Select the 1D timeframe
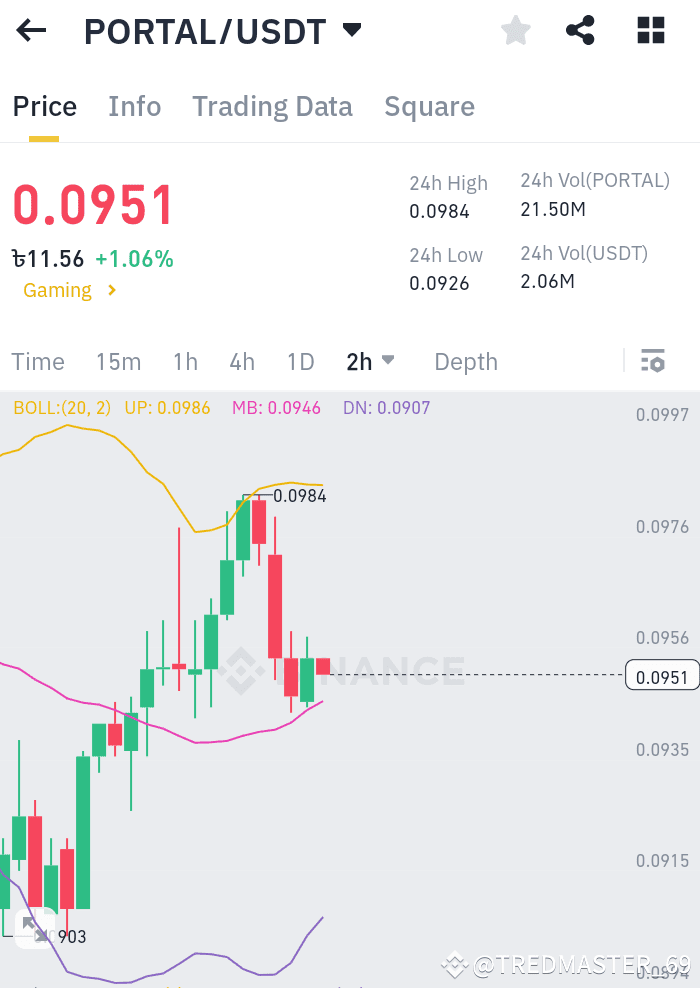Viewport: 700px width, 988px height. (x=300, y=362)
